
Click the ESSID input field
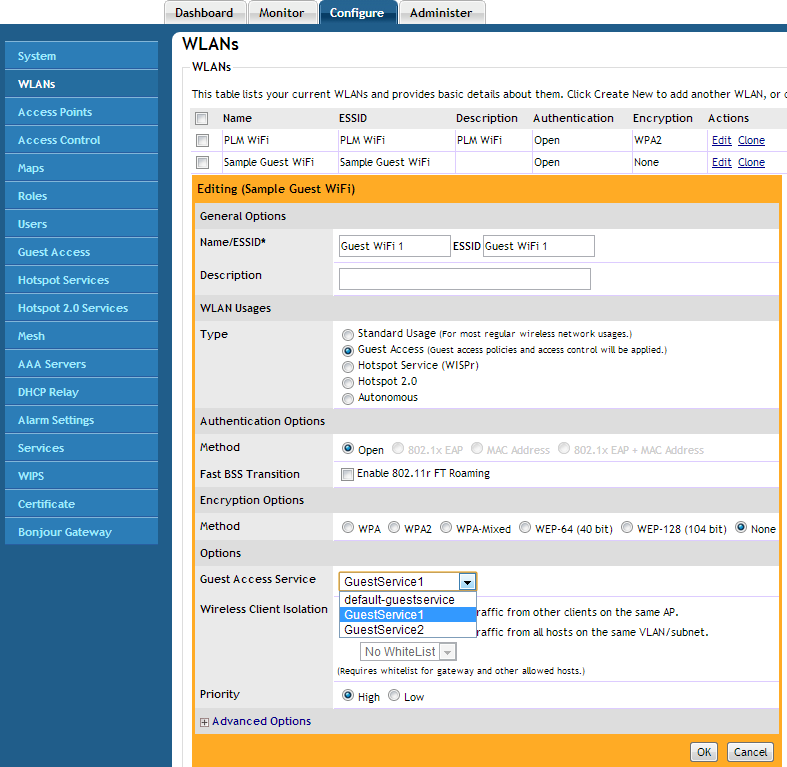(x=539, y=246)
